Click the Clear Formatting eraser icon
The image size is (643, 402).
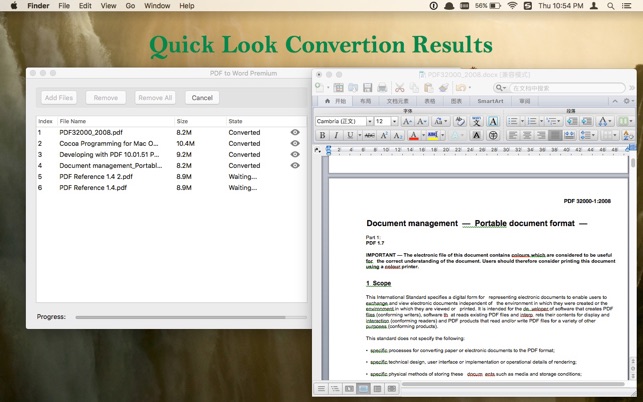[x=460, y=121]
